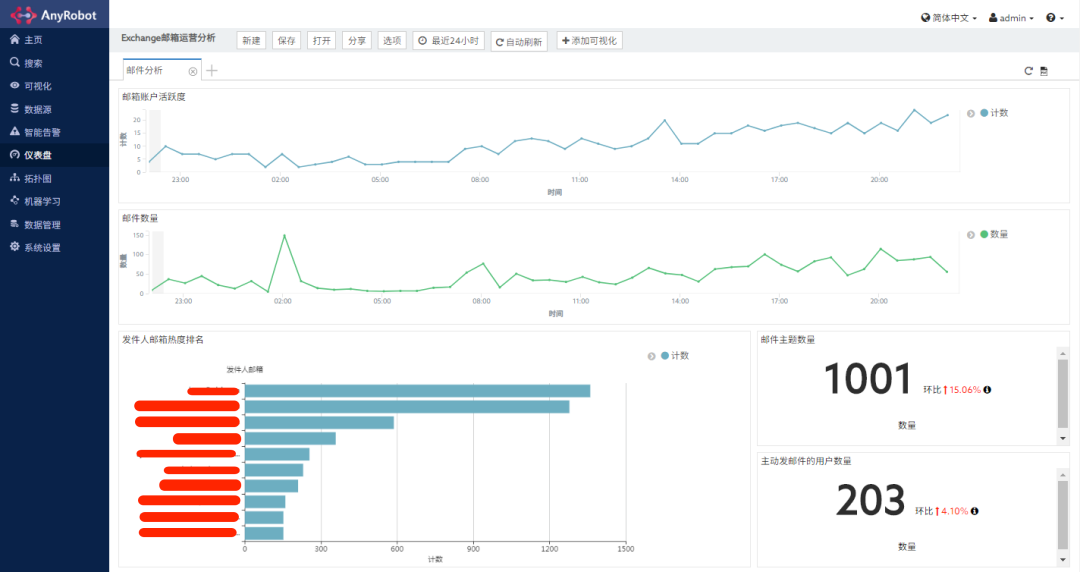
Task: Click the save/export icon beside refresh
Action: 1044,71
